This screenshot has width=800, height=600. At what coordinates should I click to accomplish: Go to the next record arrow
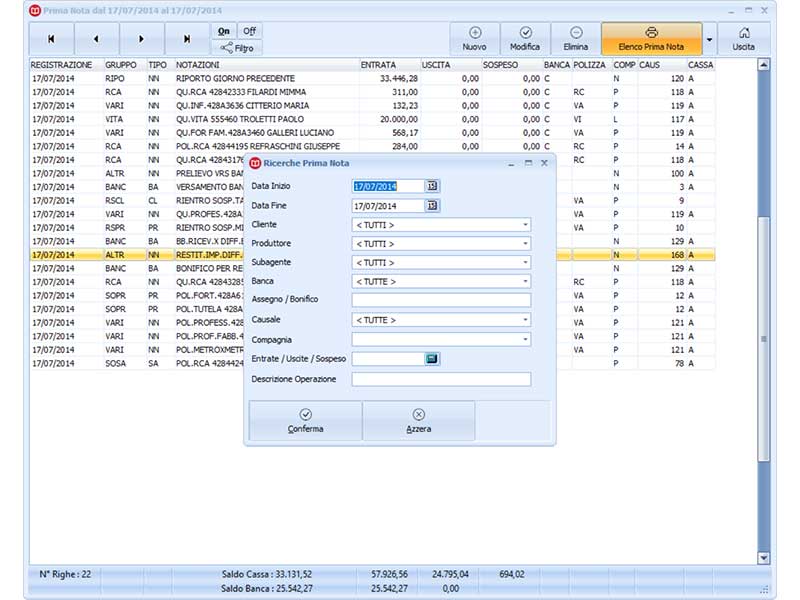tap(141, 39)
